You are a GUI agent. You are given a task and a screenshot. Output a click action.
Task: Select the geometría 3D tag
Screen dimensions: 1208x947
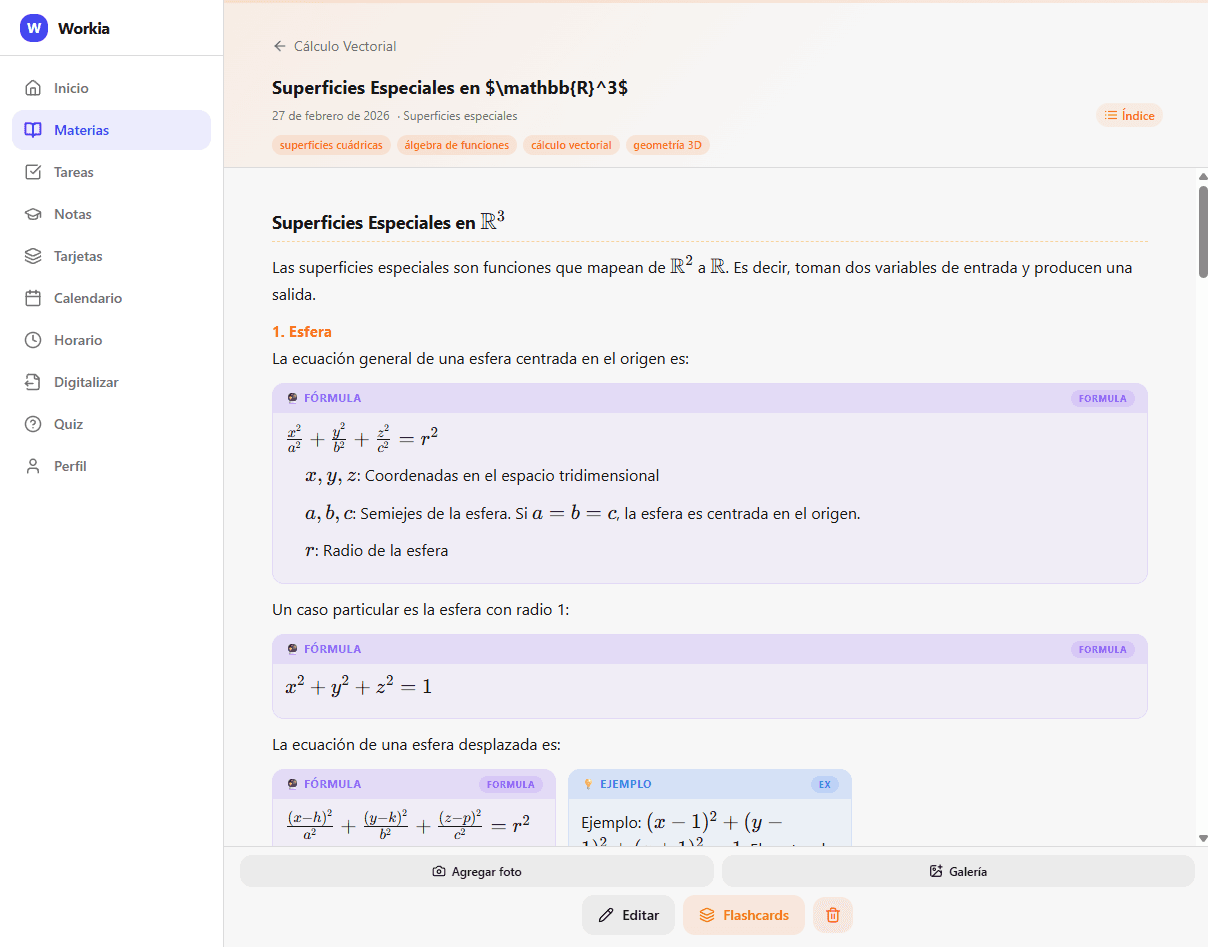(x=667, y=145)
